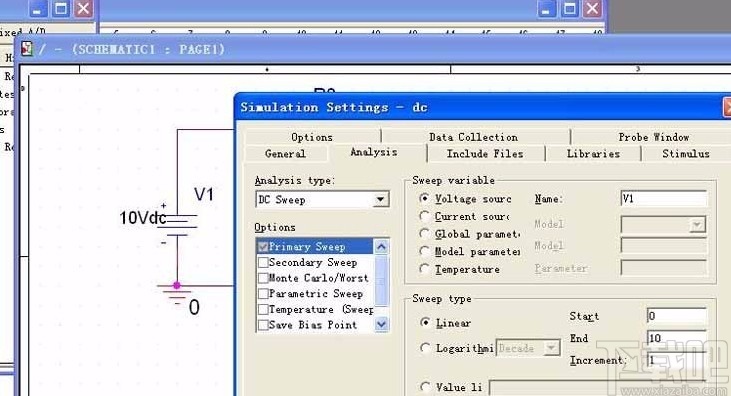Open the first Model dropdown arrow

697,225
